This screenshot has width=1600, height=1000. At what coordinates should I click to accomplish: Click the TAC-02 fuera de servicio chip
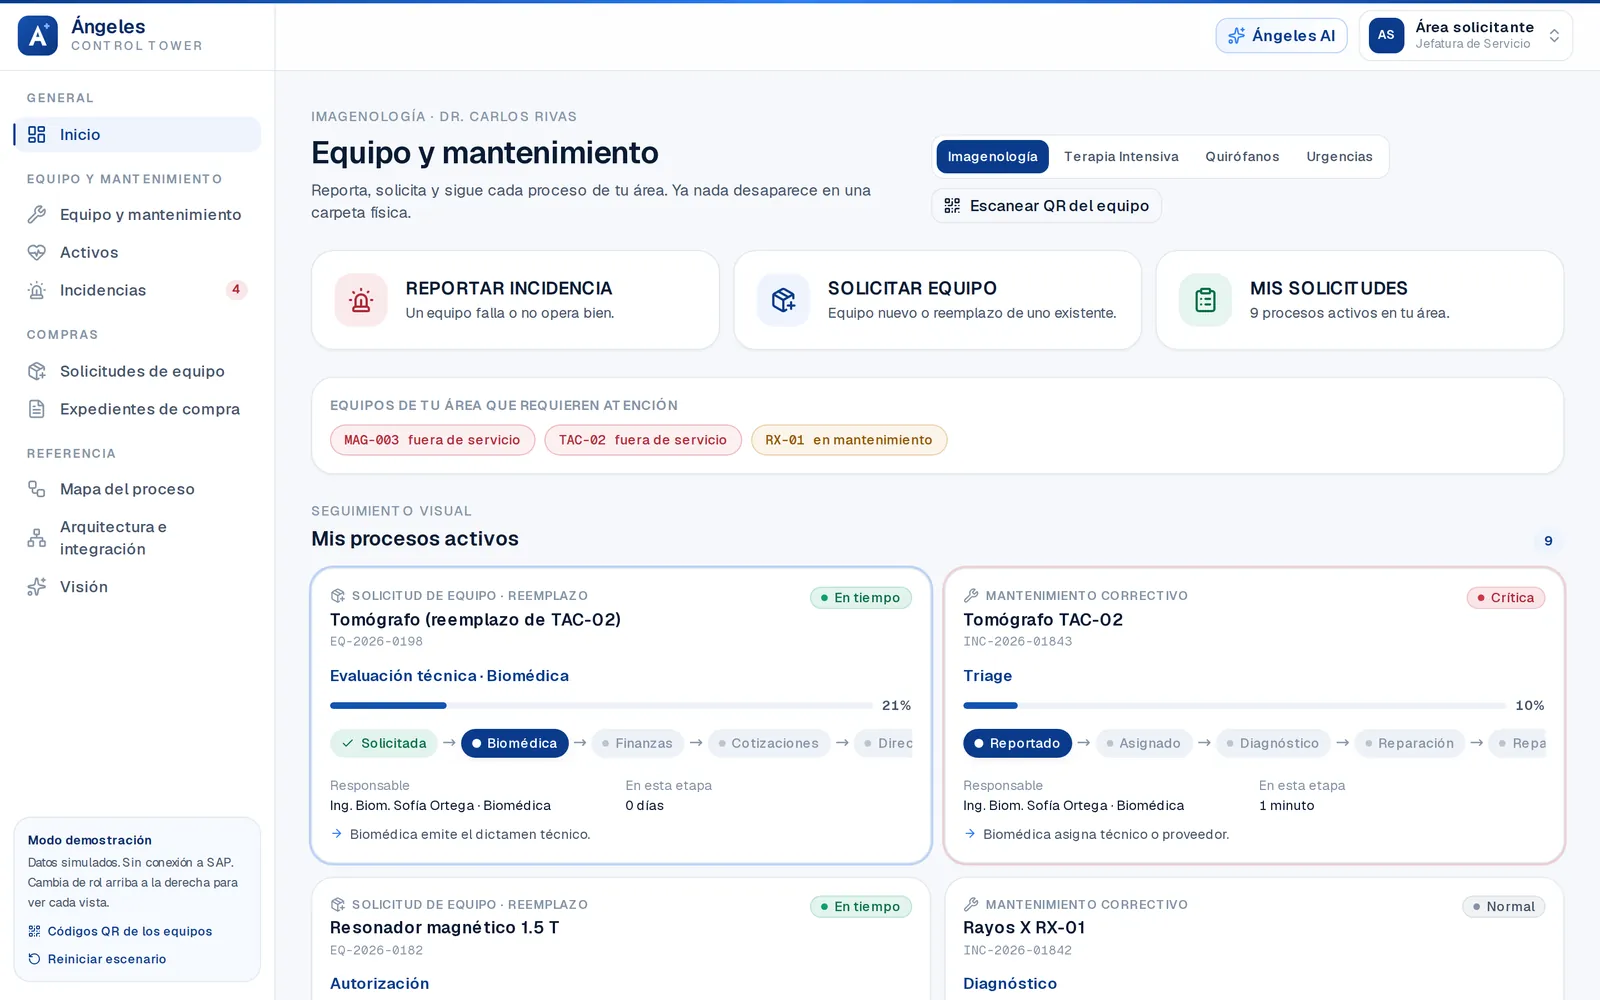pos(643,440)
